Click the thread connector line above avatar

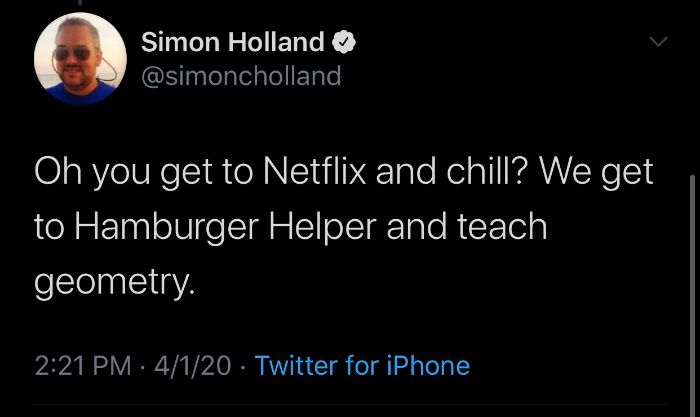click(80, 3)
